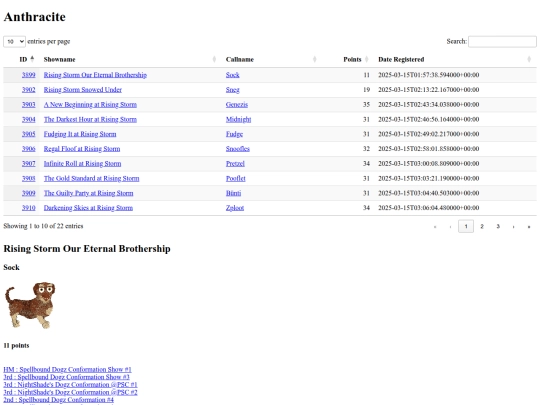The height and width of the screenshot is (405, 540).
Task: Open Rising Storm Snowed Under link
Action: [83, 90]
